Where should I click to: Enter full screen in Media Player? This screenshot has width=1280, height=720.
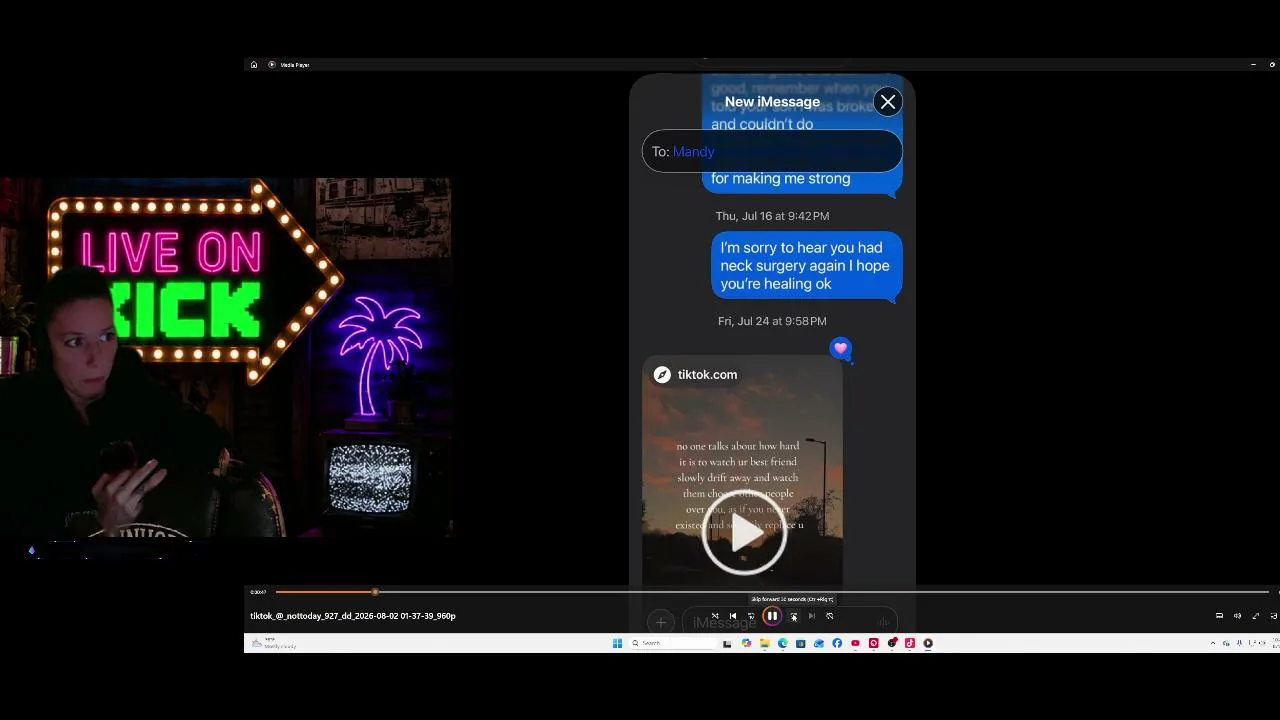[1256, 616]
